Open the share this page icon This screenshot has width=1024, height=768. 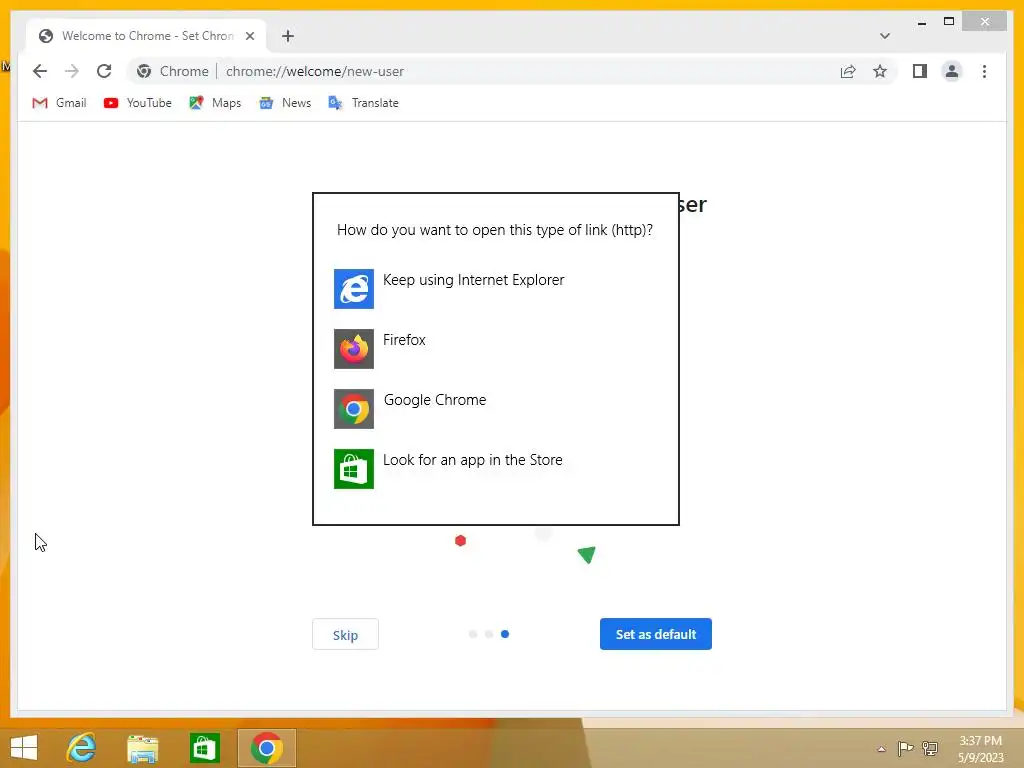click(848, 71)
